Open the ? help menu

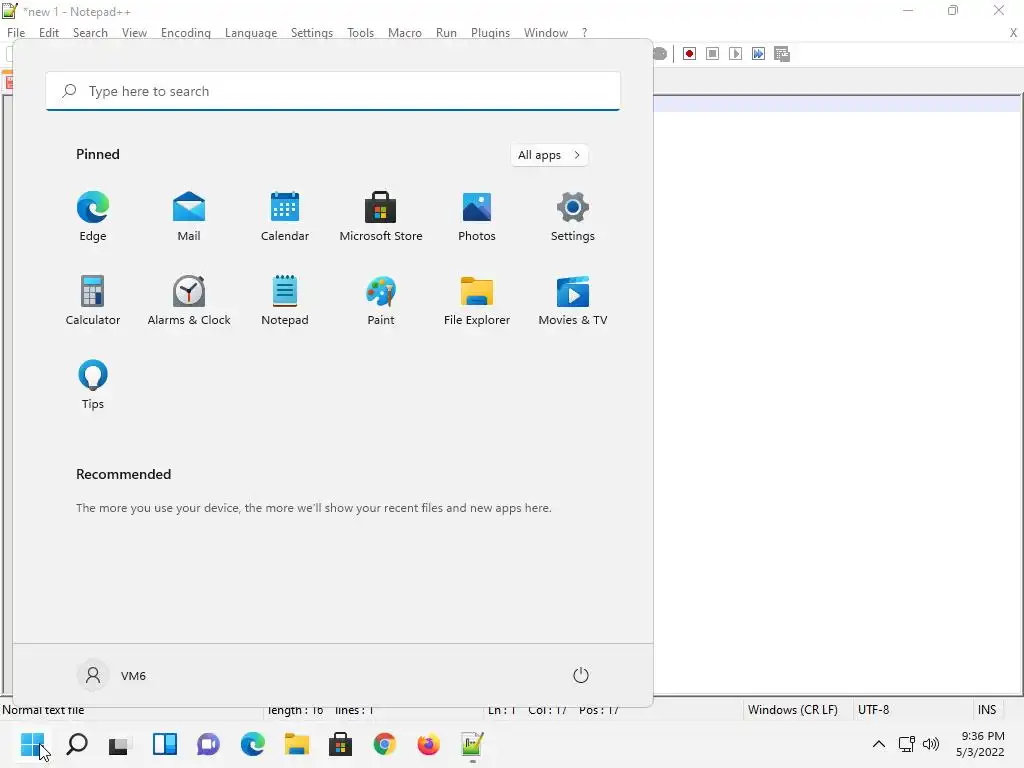click(584, 33)
